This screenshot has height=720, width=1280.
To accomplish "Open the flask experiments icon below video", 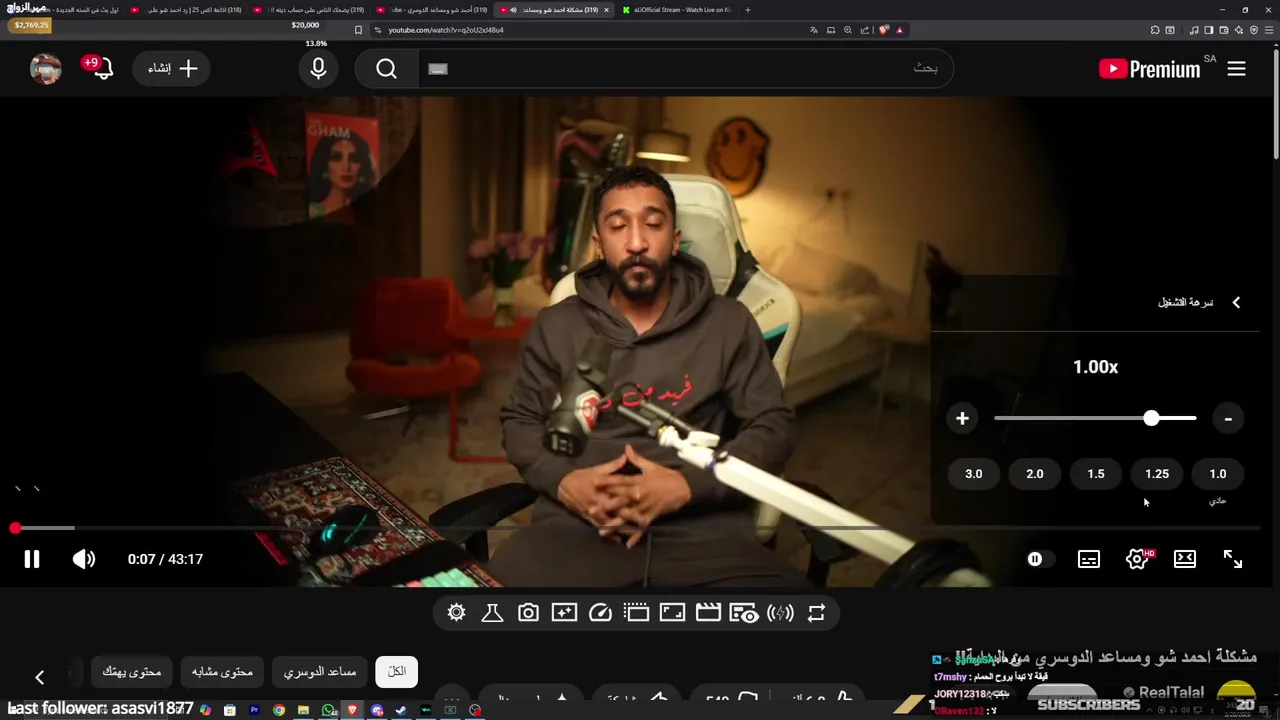I will [x=492, y=613].
